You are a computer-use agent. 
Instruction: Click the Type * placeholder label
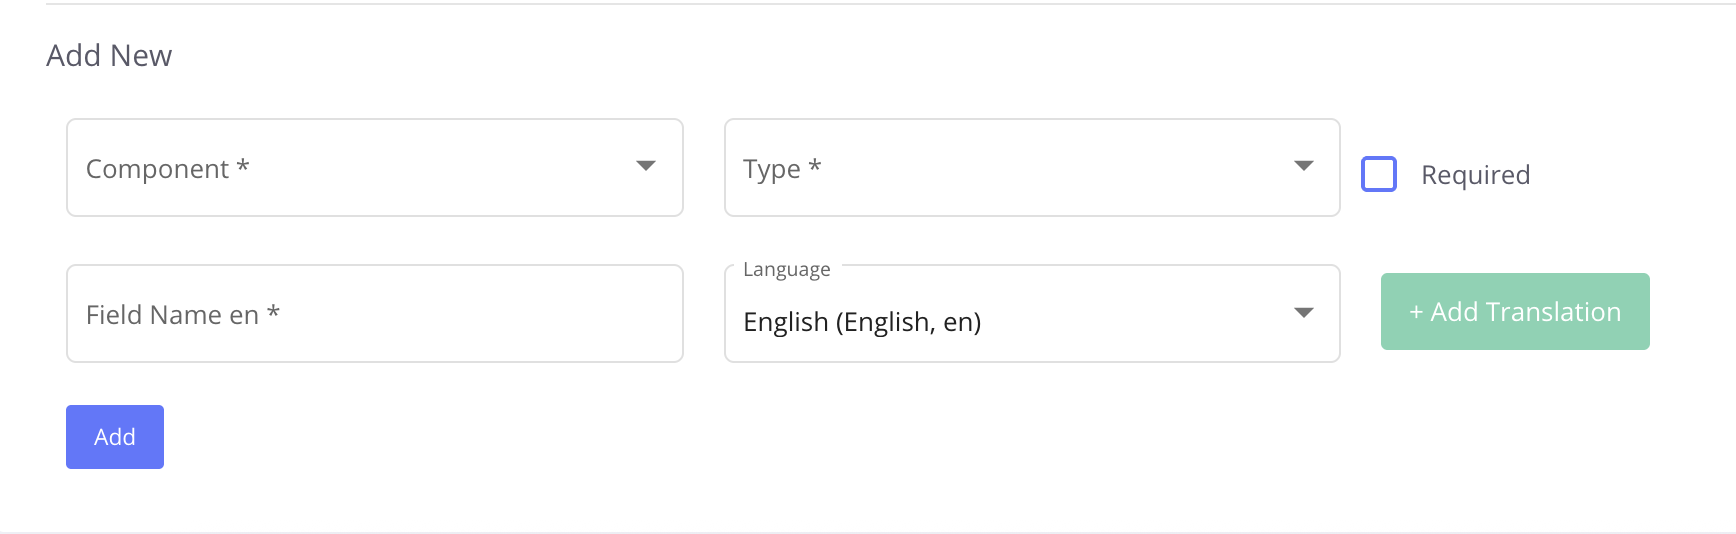coord(781,169)
